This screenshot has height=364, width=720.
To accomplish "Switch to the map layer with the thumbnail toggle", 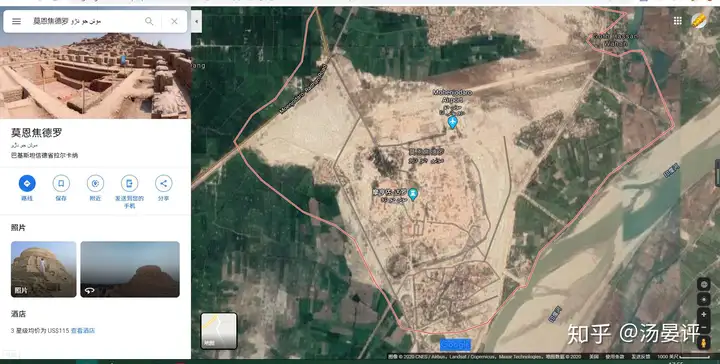I will [x=219, y=331].
